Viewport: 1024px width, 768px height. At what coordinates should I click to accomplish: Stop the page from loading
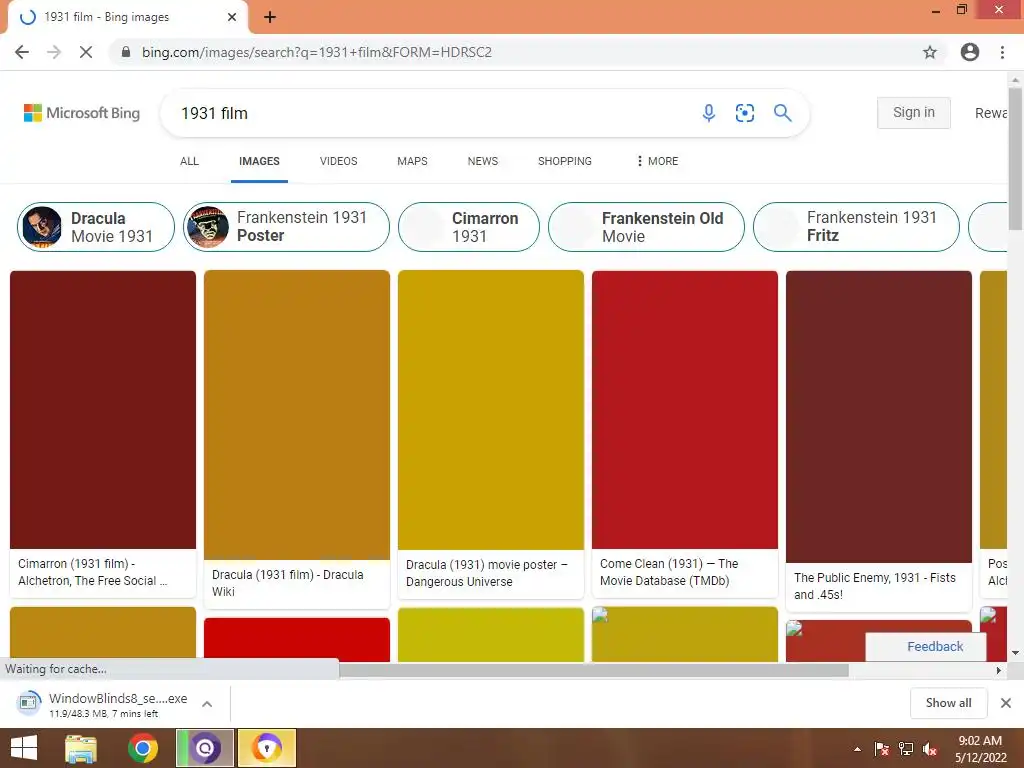click(x=86, y=52)
